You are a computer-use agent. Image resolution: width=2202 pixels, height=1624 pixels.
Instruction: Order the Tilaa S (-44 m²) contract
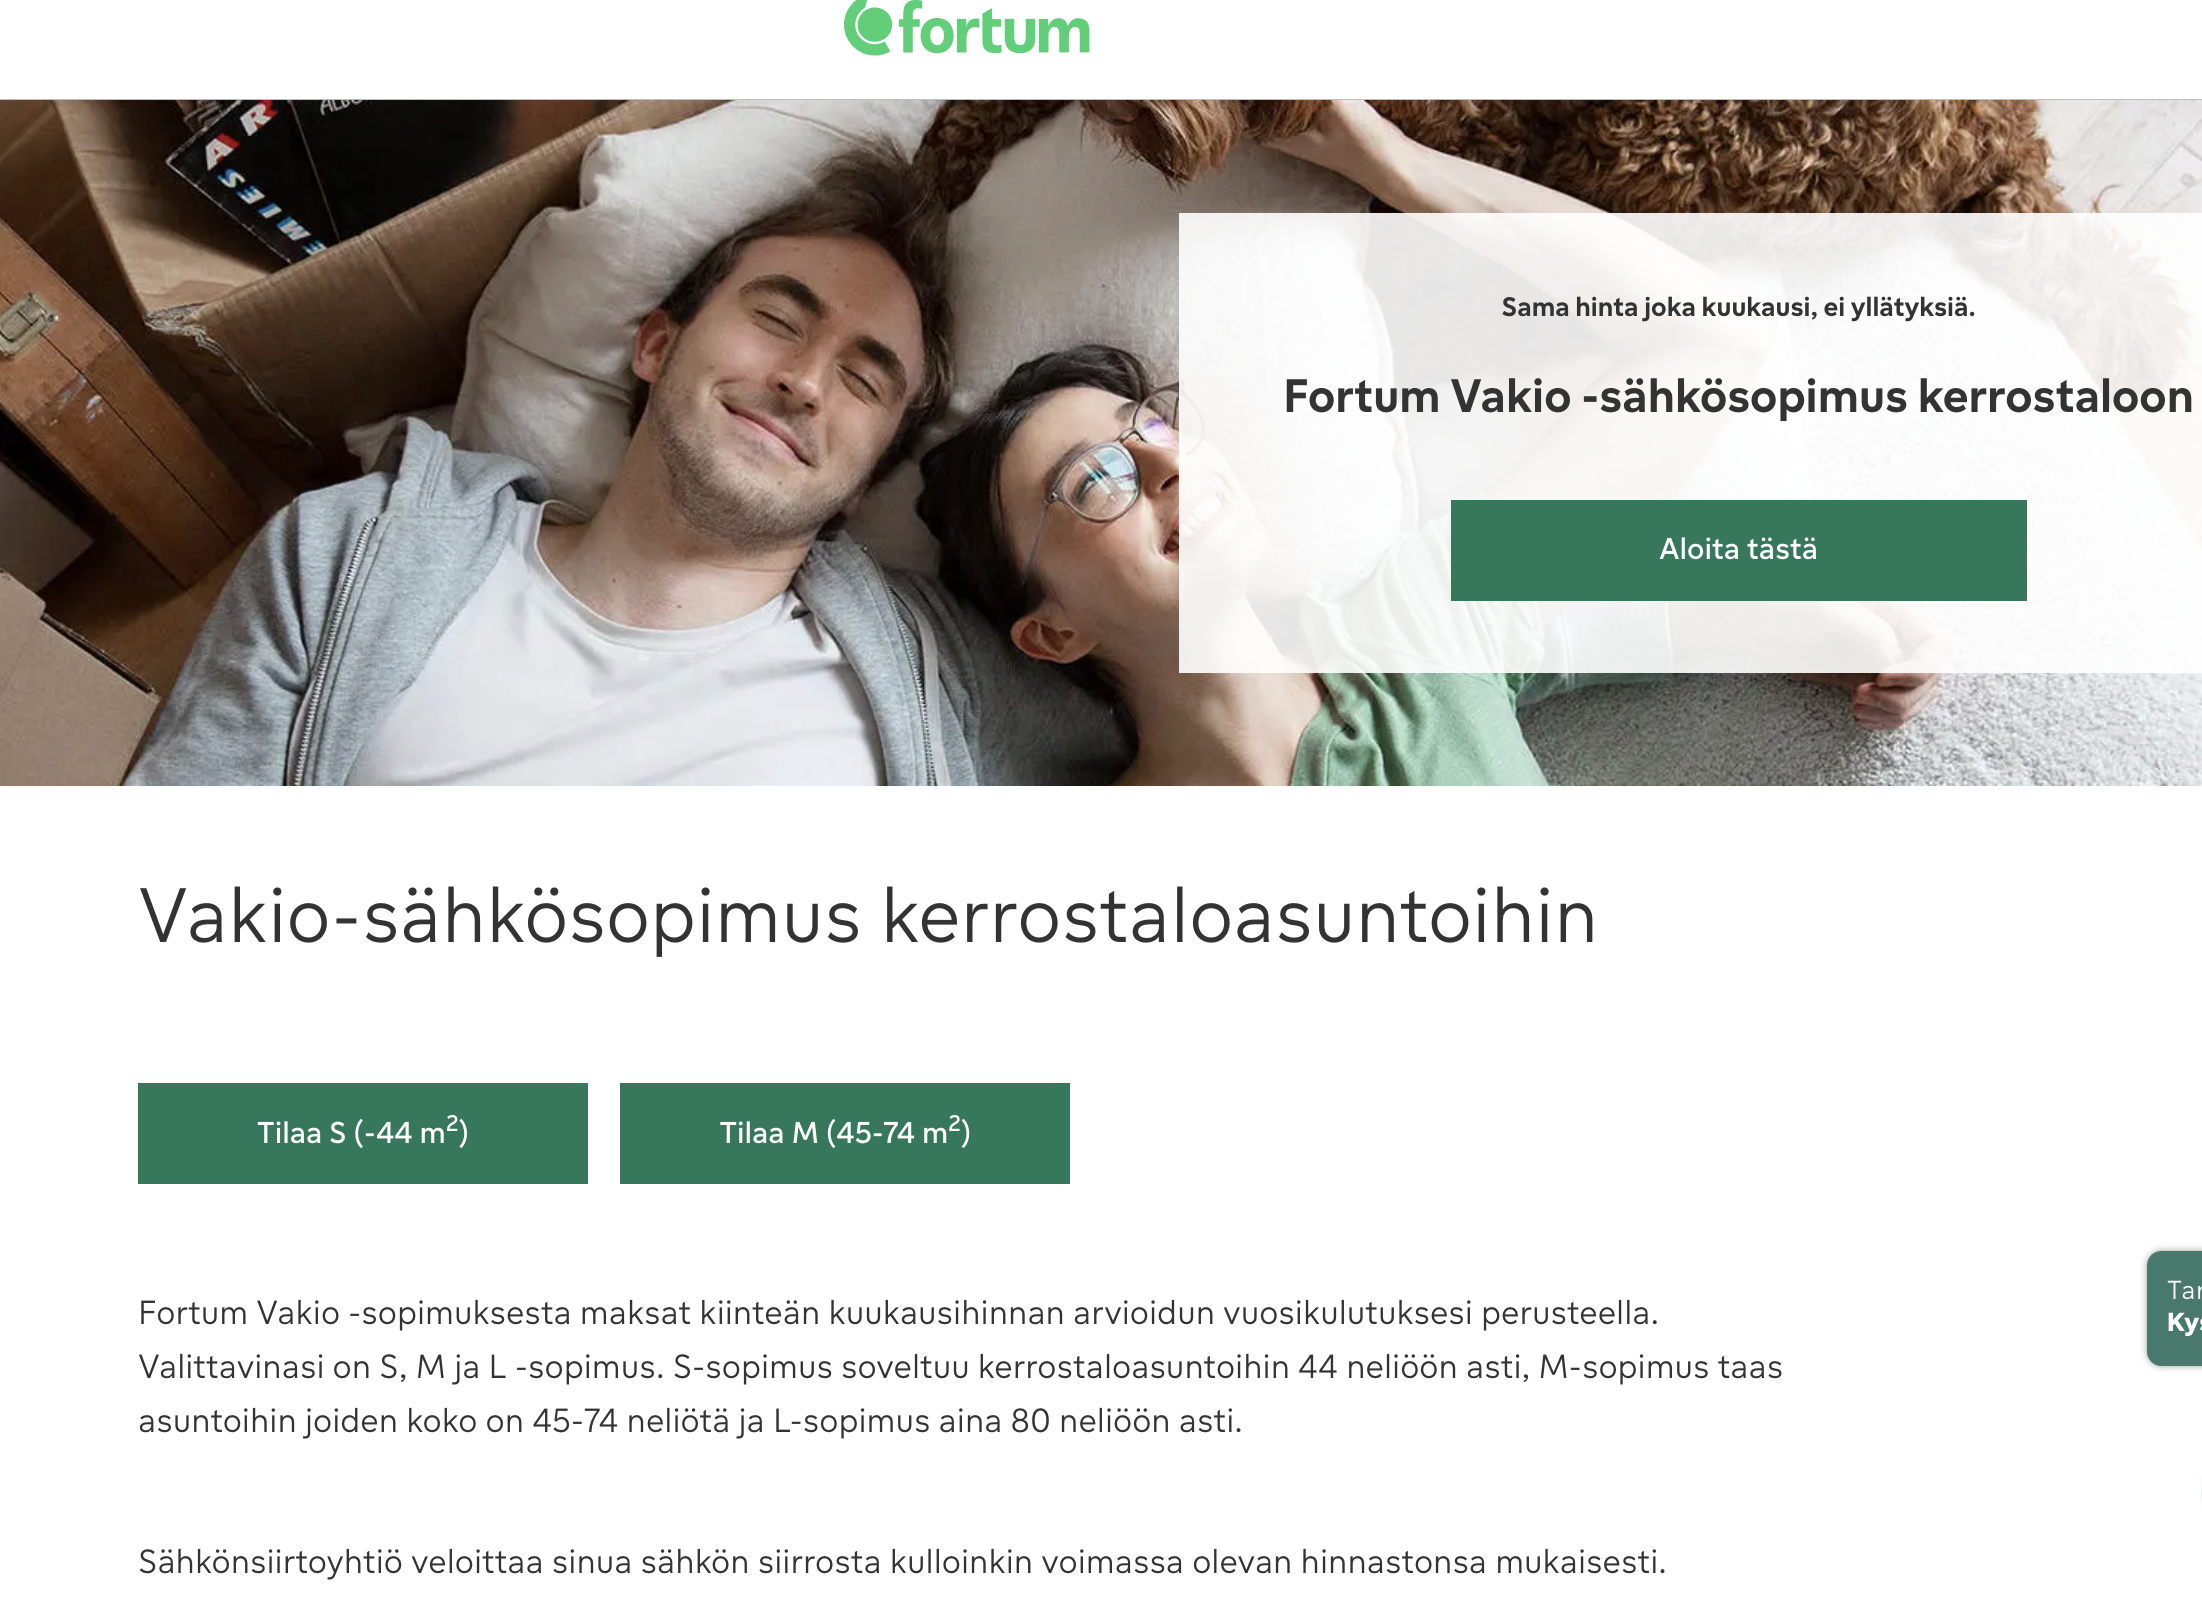[x=363, y=1133]
